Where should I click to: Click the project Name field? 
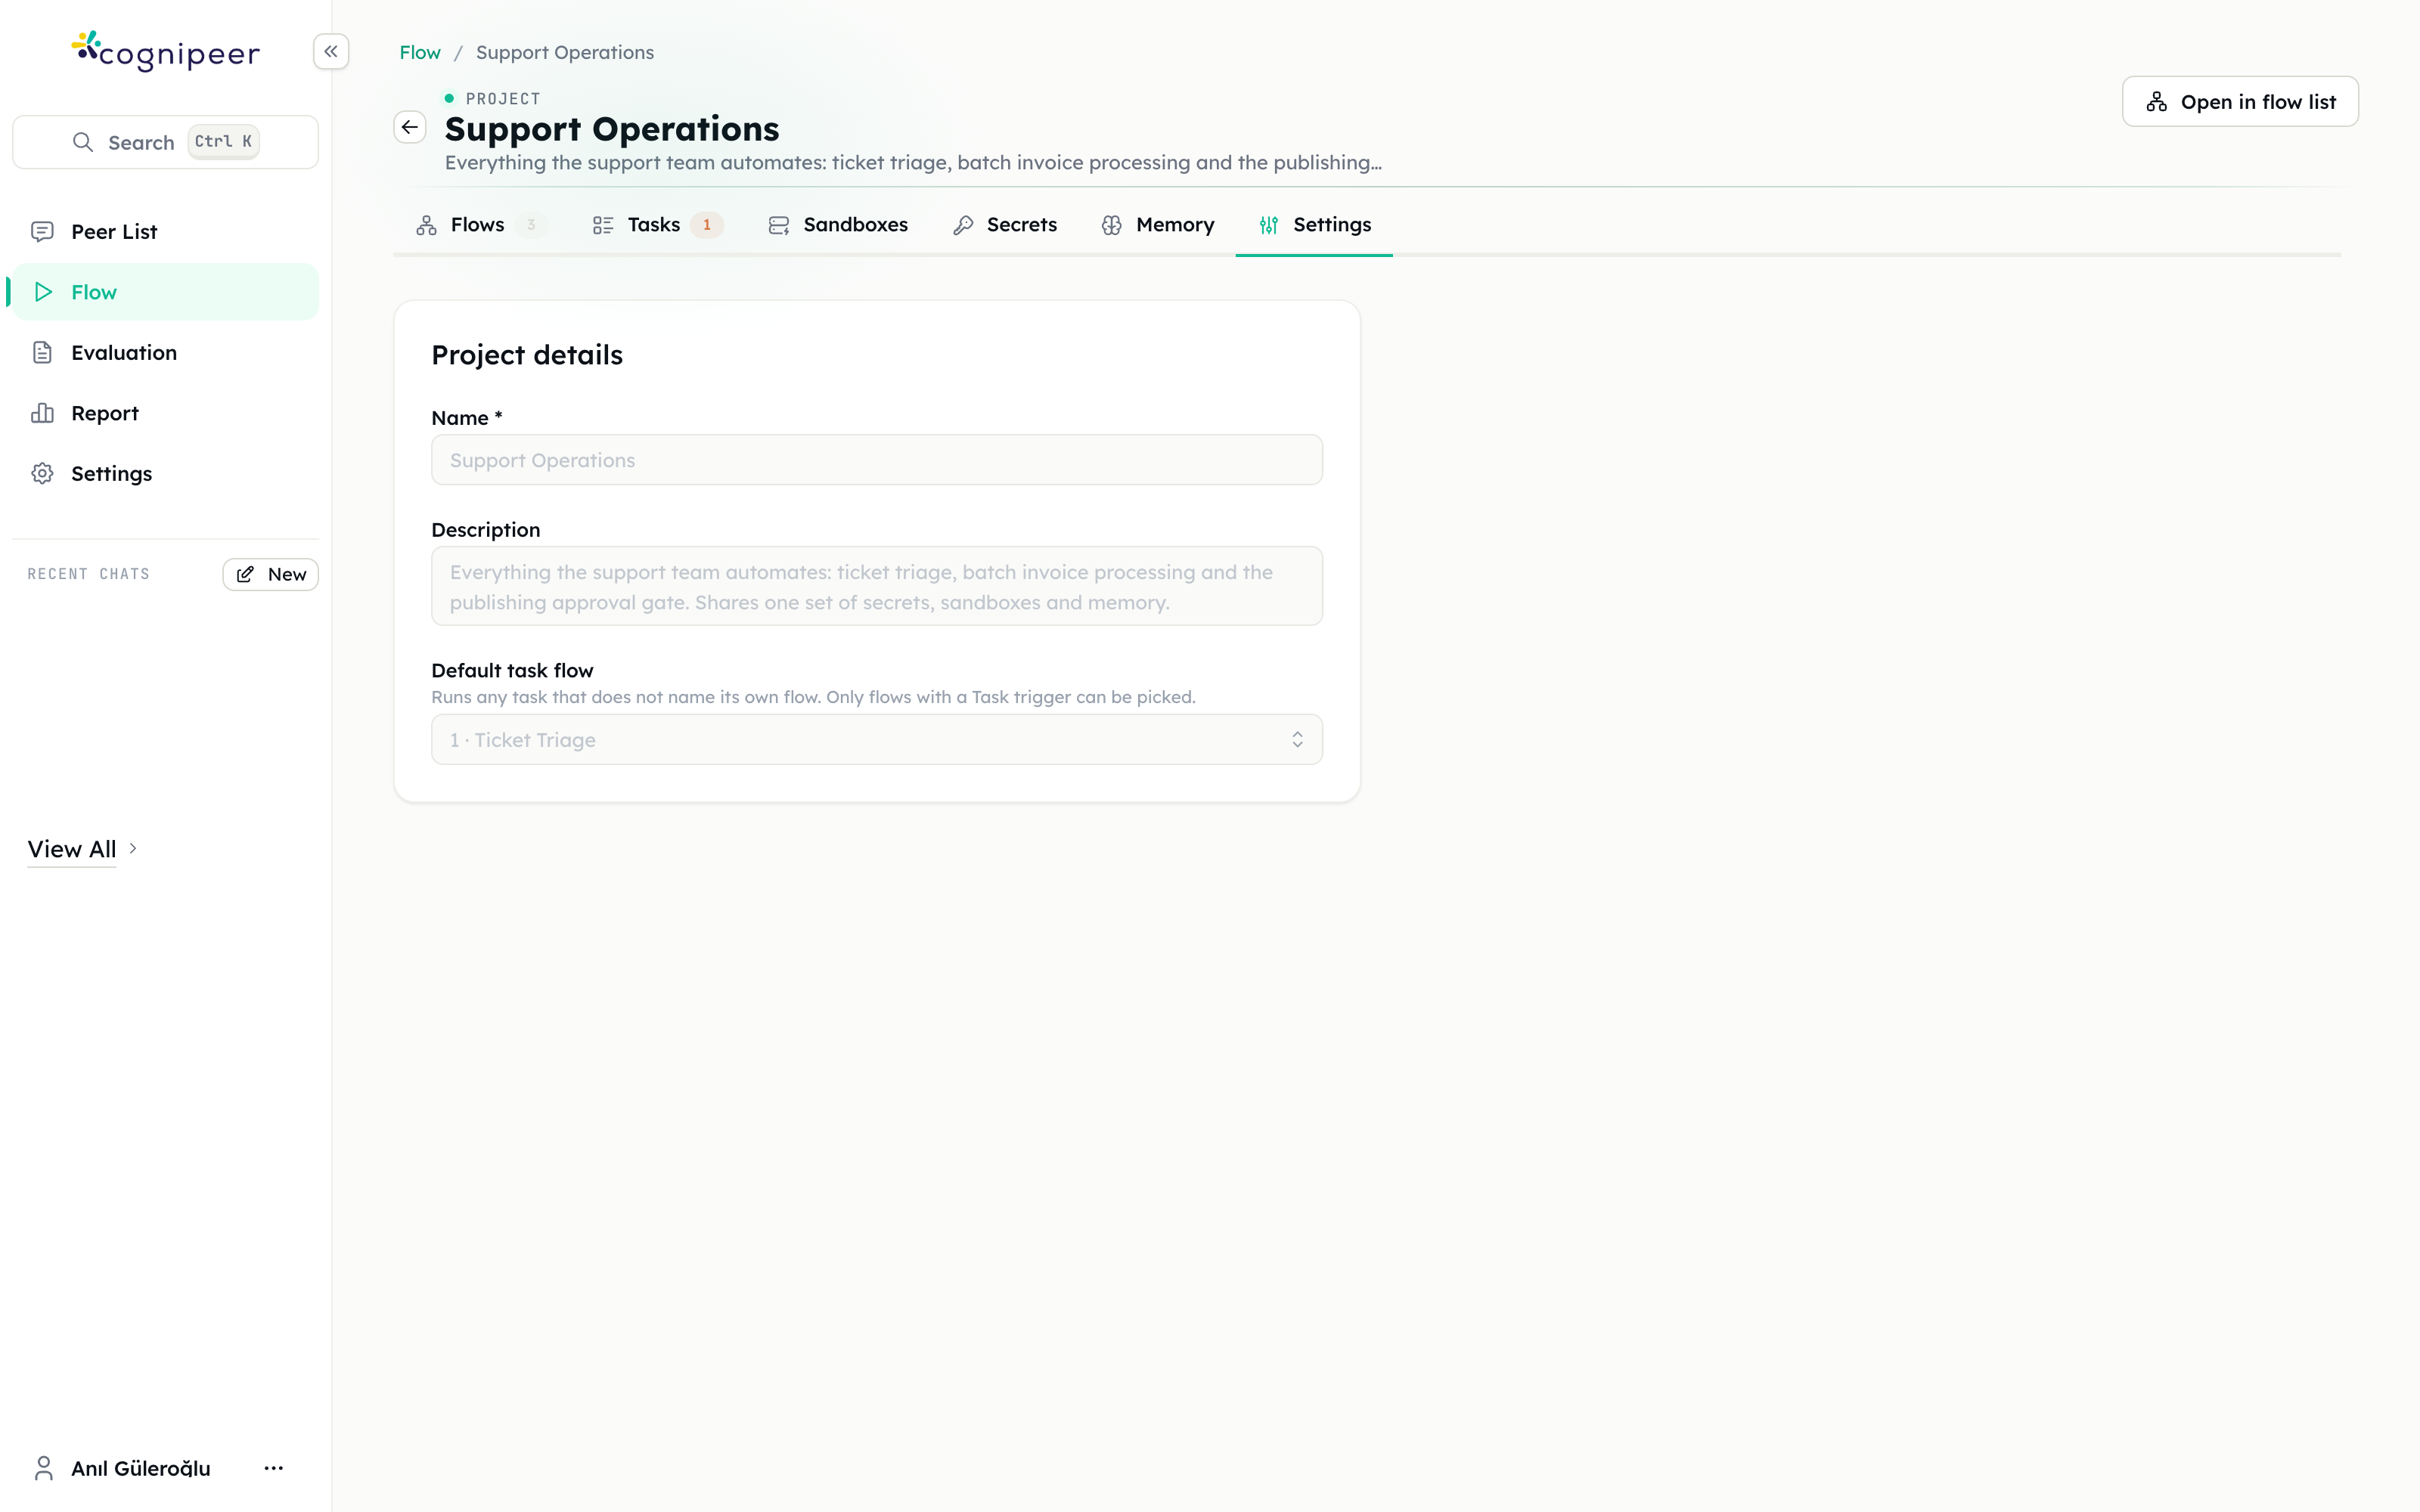pyautogui.click(x=877, y=460)
